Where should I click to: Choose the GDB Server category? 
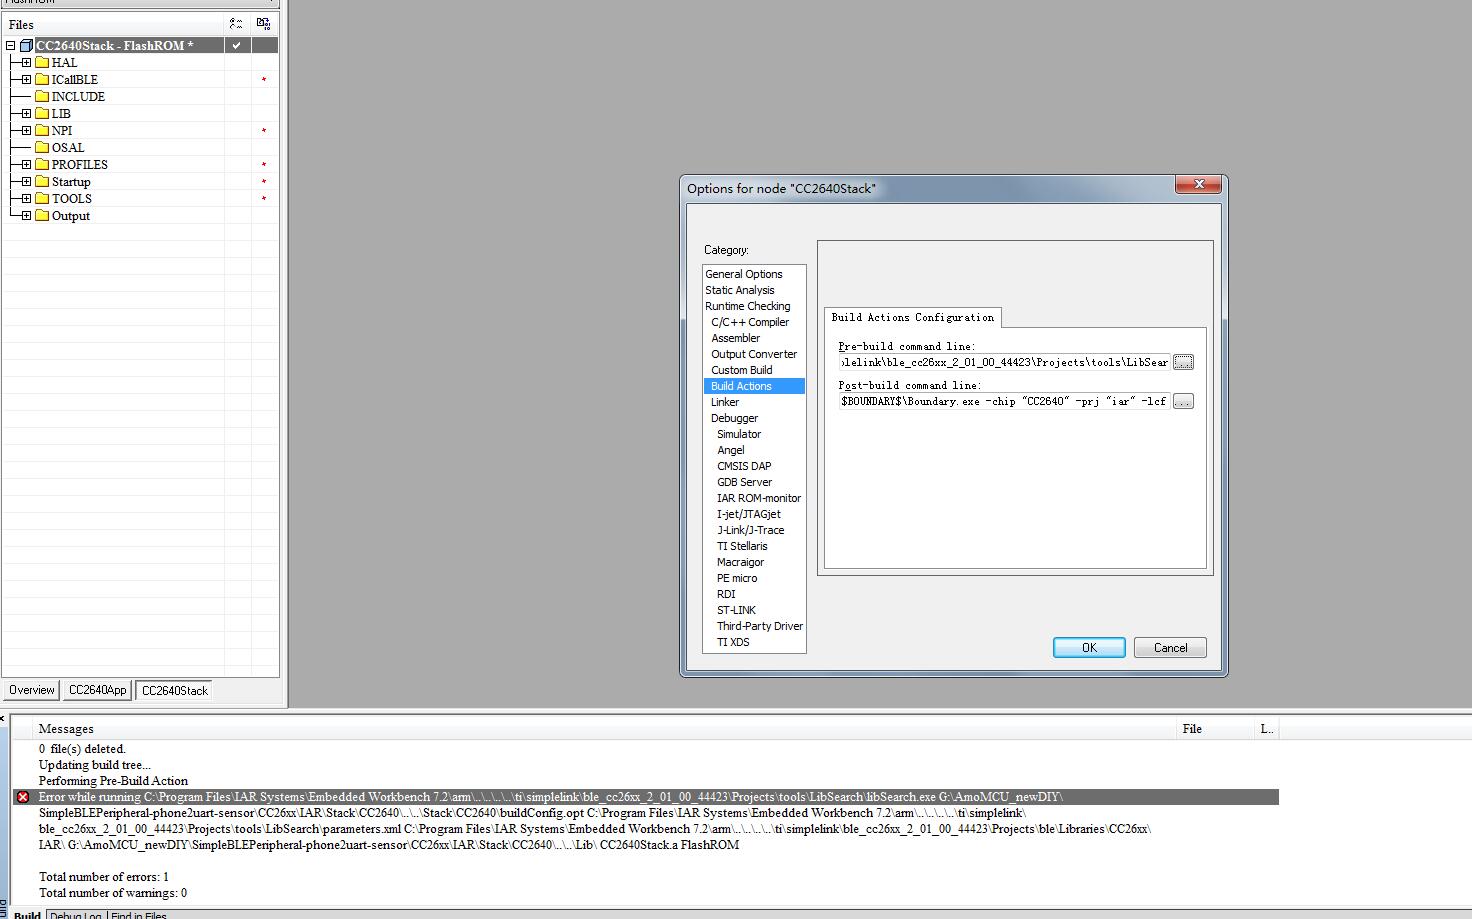(745, 482)
